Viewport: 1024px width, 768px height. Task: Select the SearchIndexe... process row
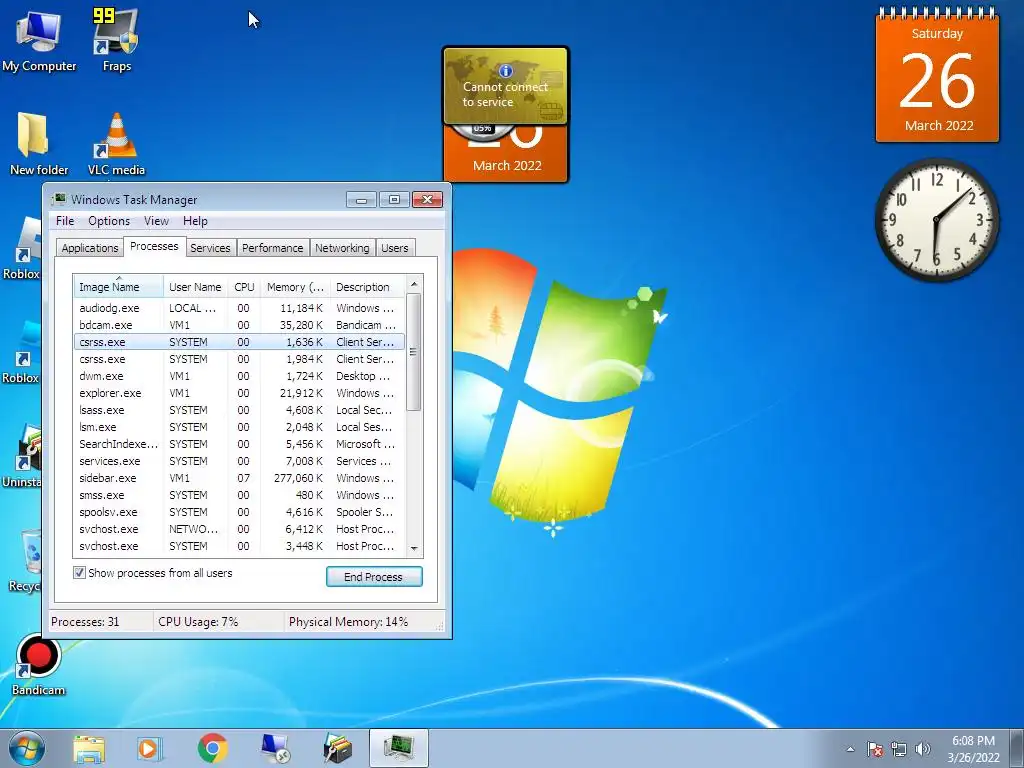[x=239, y=443]
